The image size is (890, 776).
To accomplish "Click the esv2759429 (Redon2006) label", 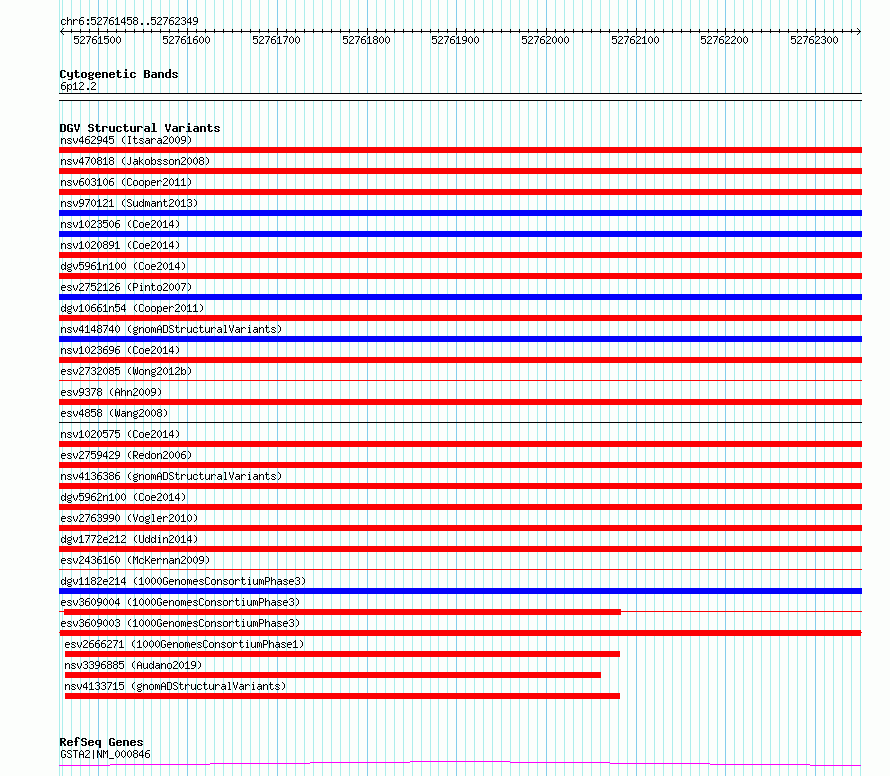I will 126,455.
